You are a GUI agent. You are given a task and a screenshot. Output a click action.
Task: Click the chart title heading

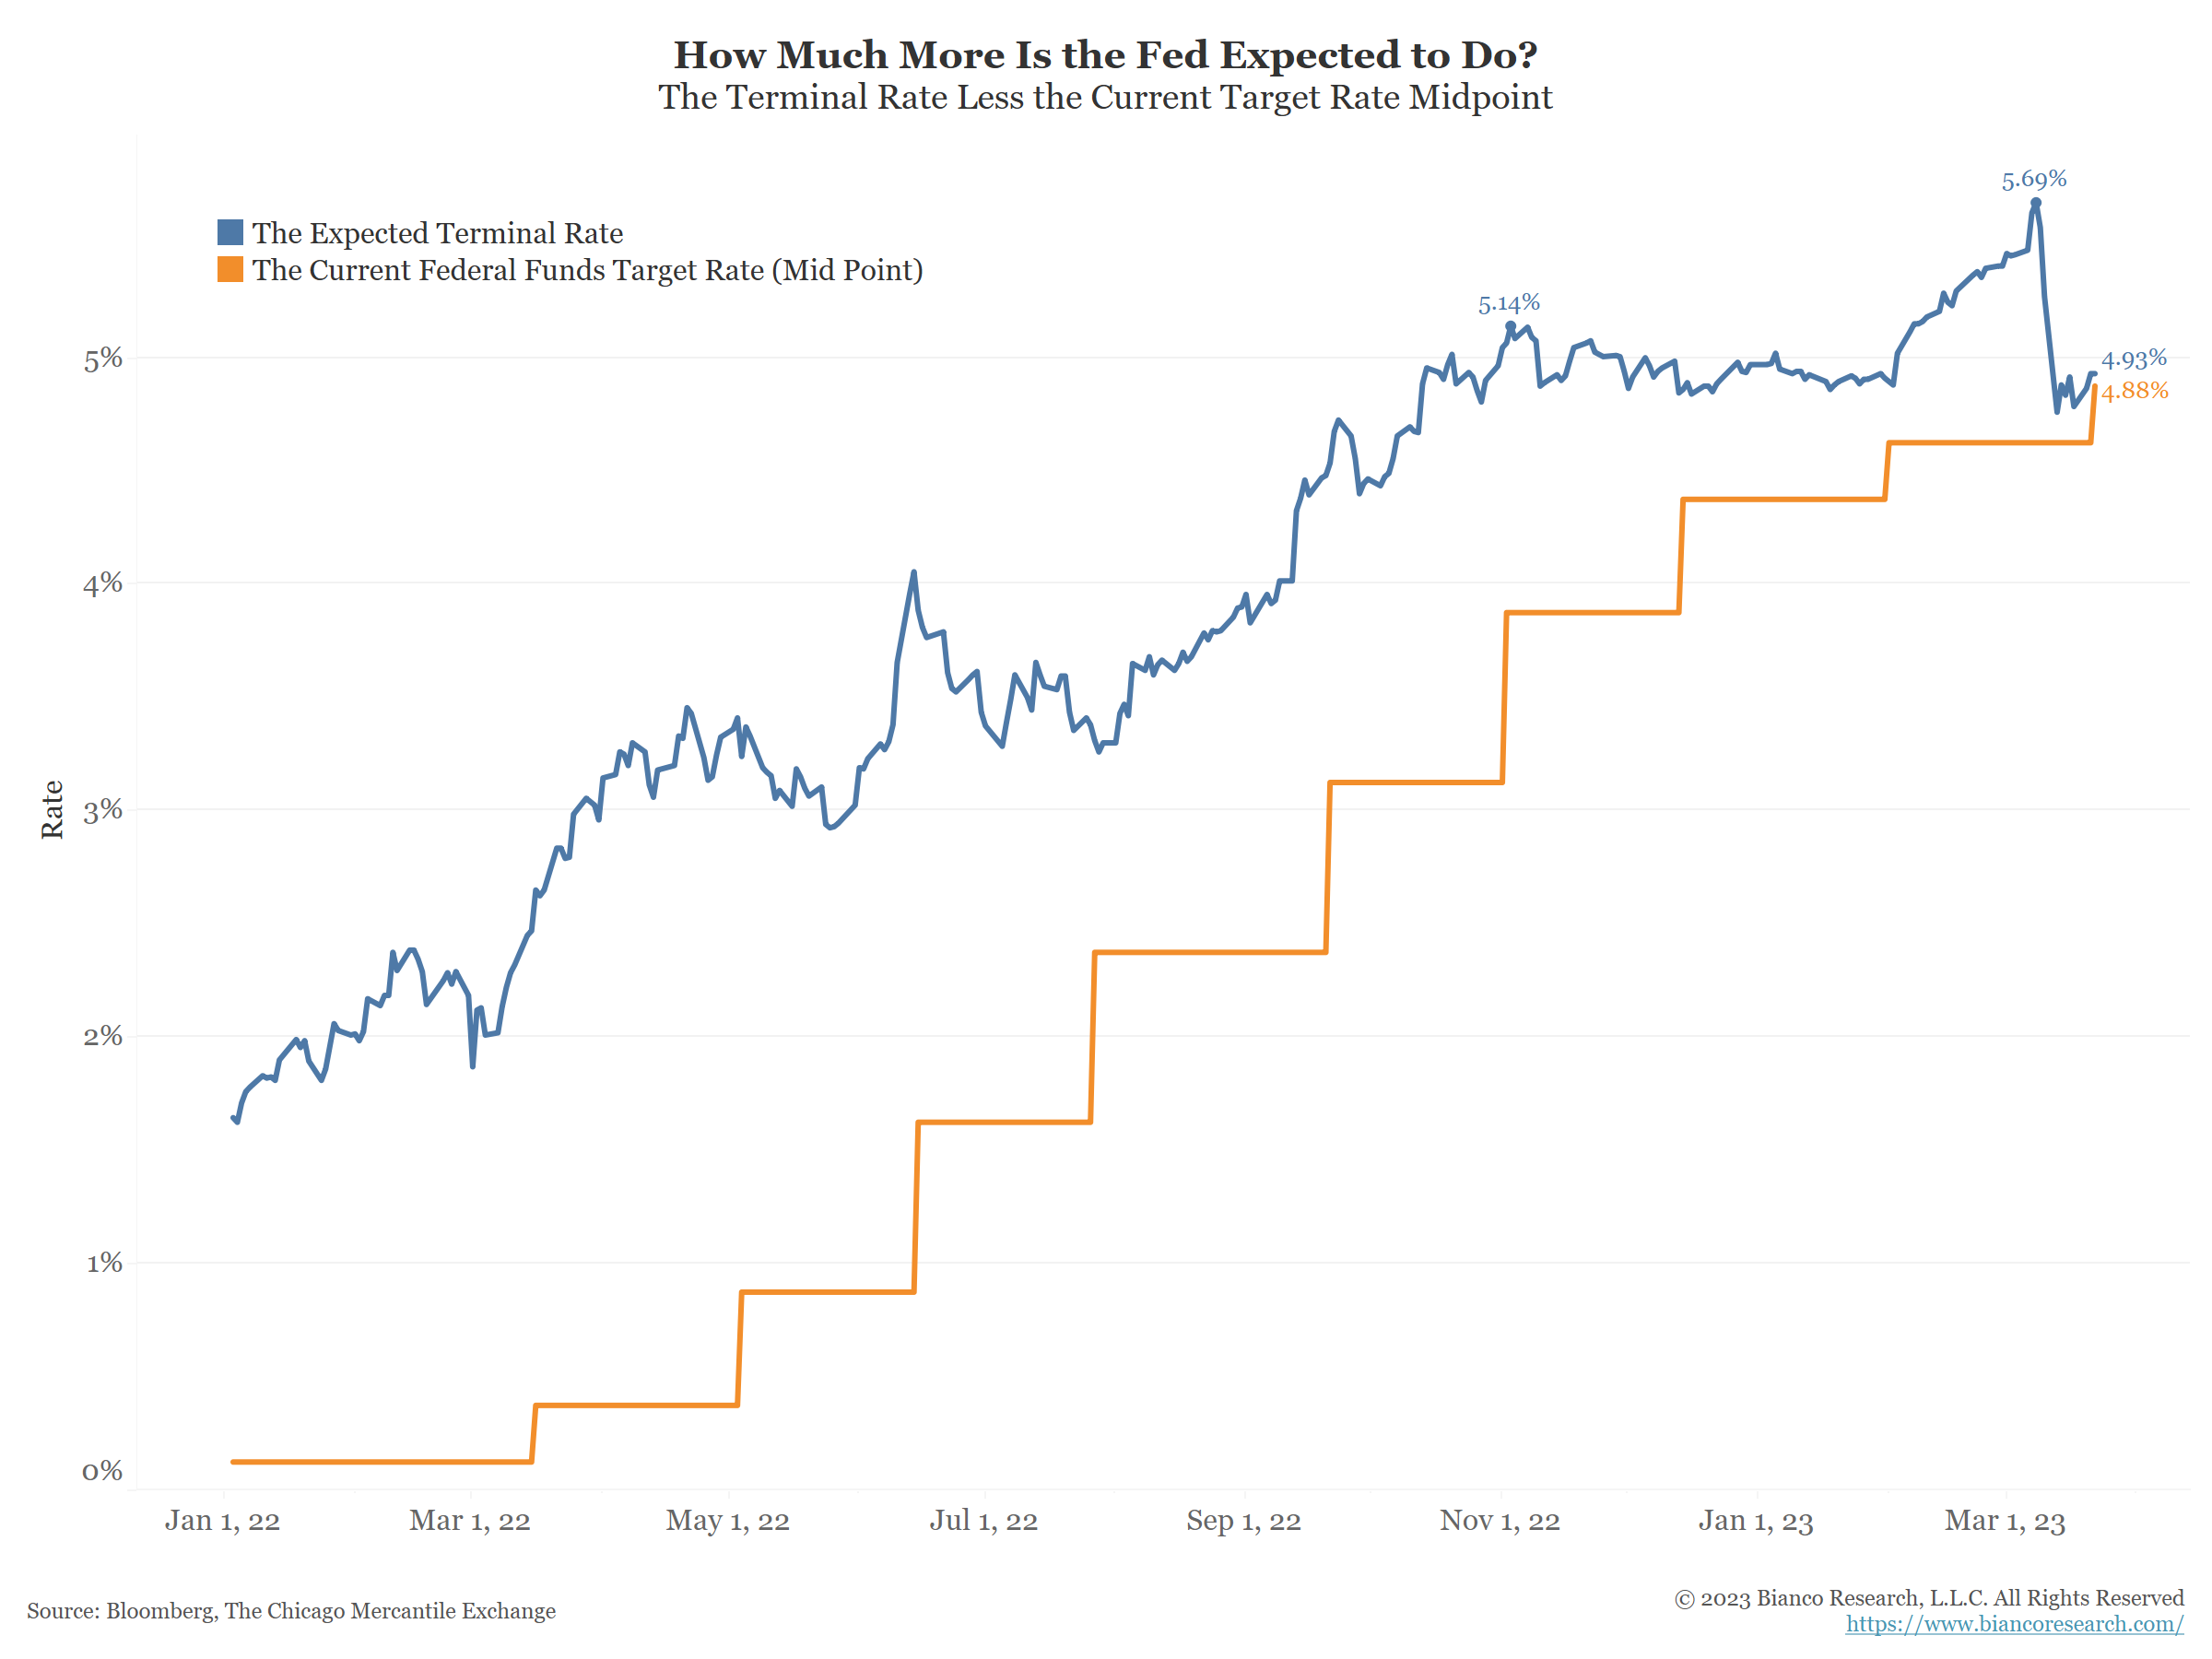1105,55
